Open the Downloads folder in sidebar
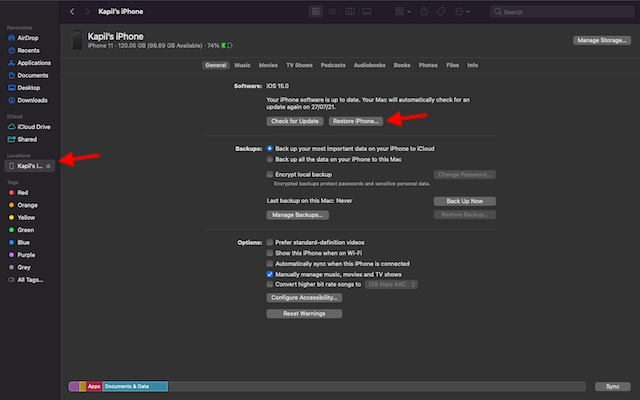Image resolution: width=640 pixels, height=400 pixels. click(31, 100)
